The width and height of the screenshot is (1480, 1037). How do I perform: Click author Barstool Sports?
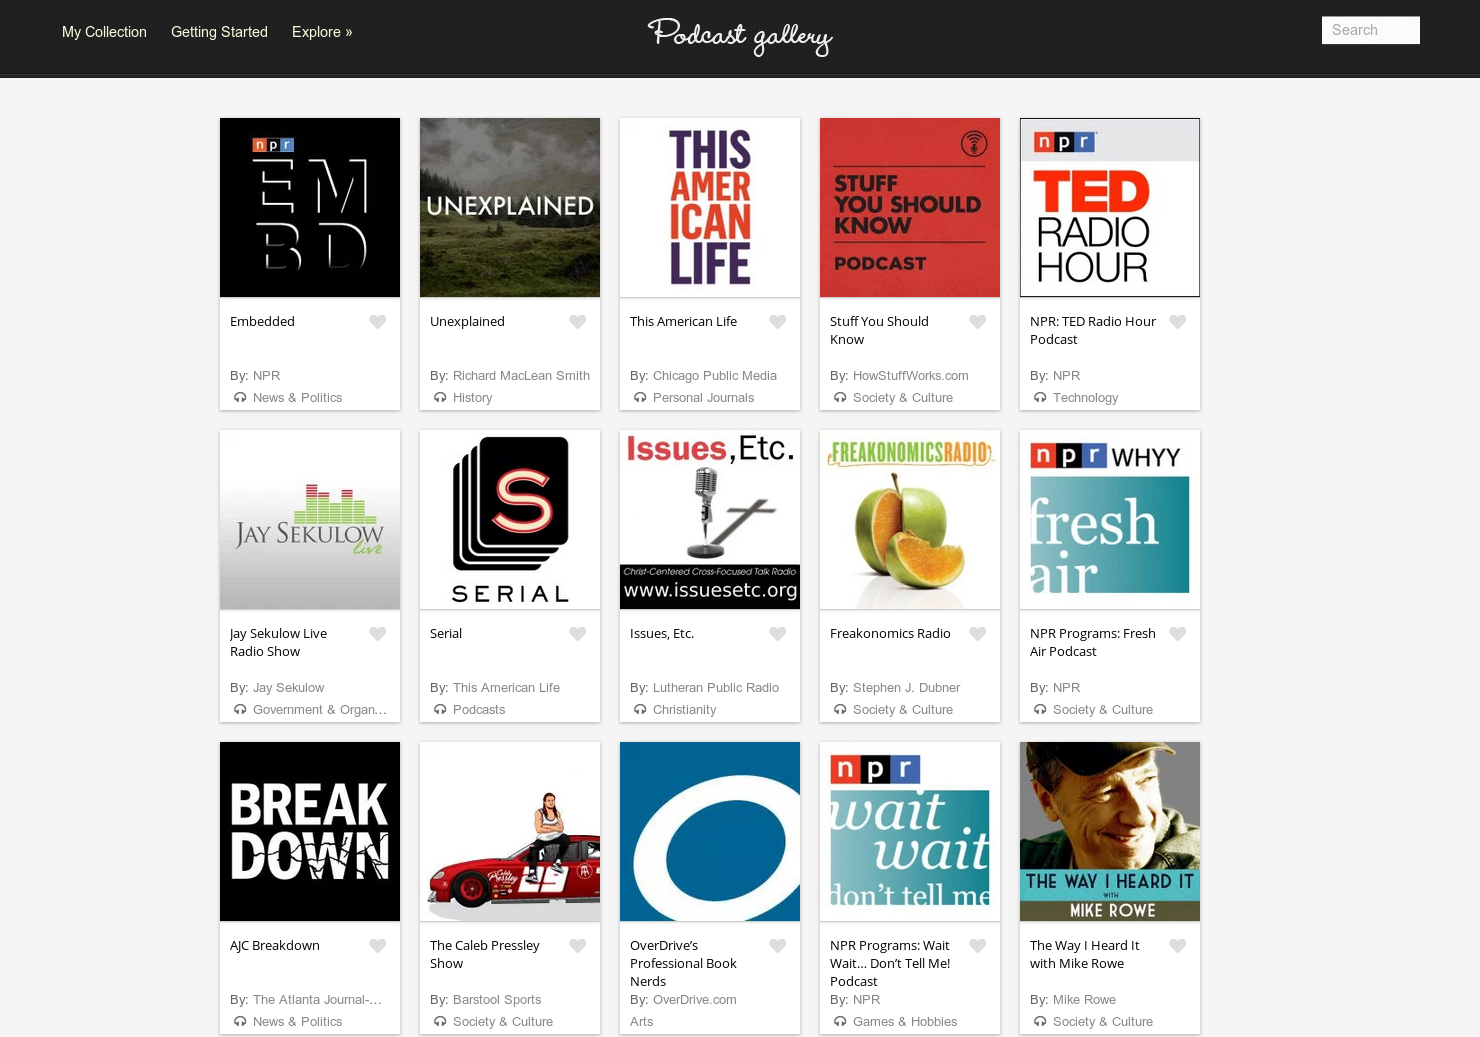[x=497, y=1000]
